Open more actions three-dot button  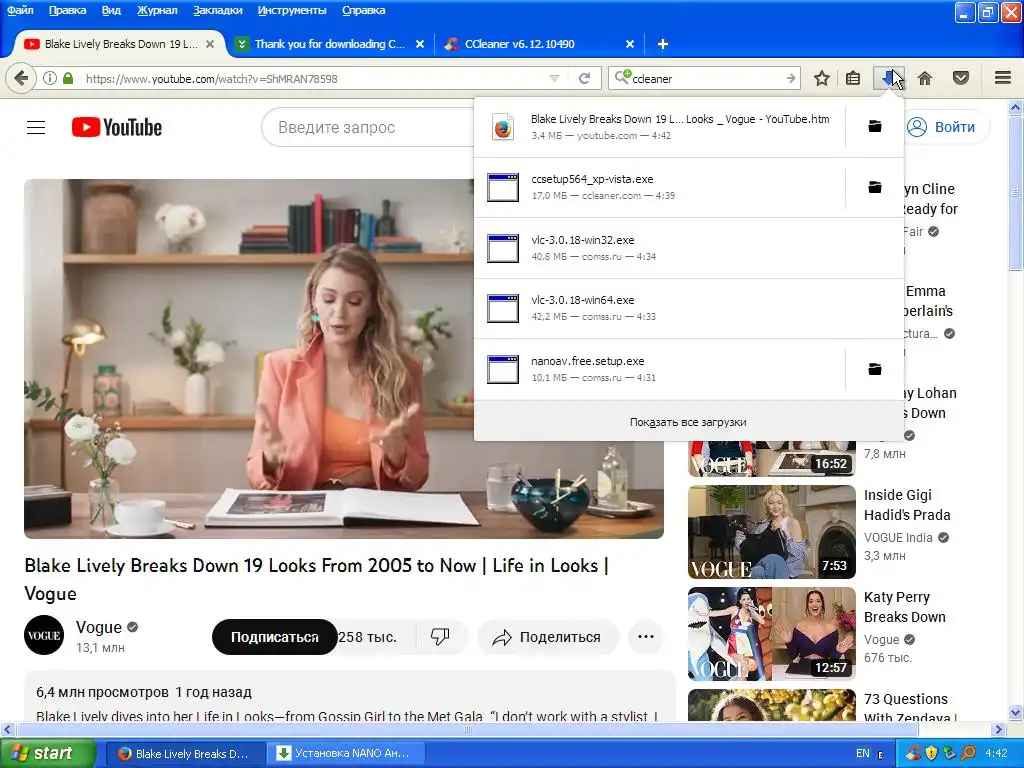coord(645,637)
